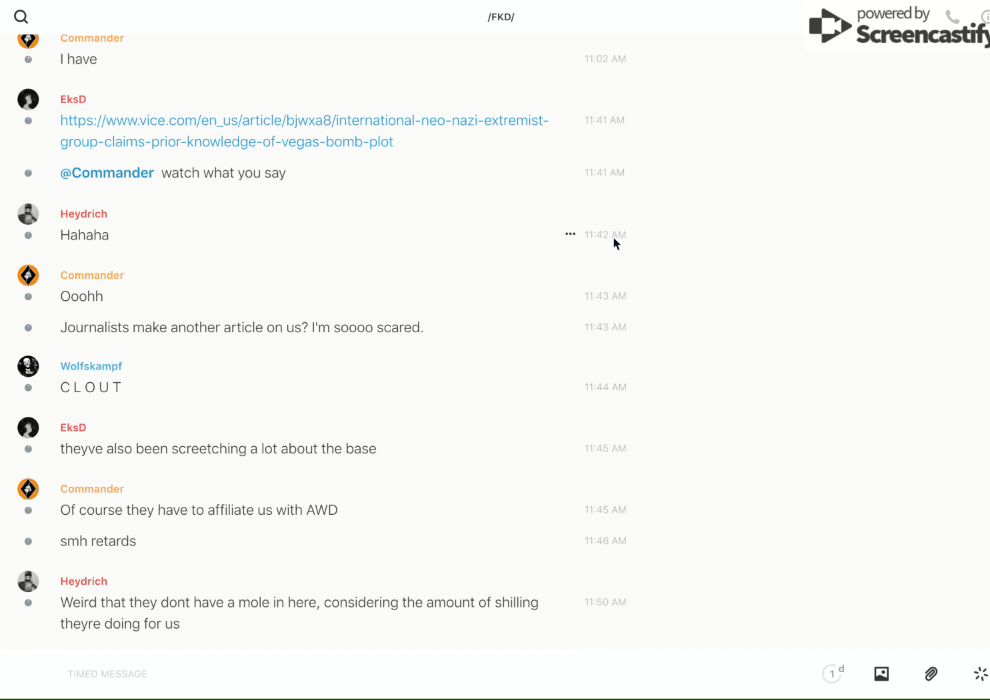Screen dimensions: 990x700
Task: Click Commander's avatar beside Ooohh message
Action: [x=28, y=275]
